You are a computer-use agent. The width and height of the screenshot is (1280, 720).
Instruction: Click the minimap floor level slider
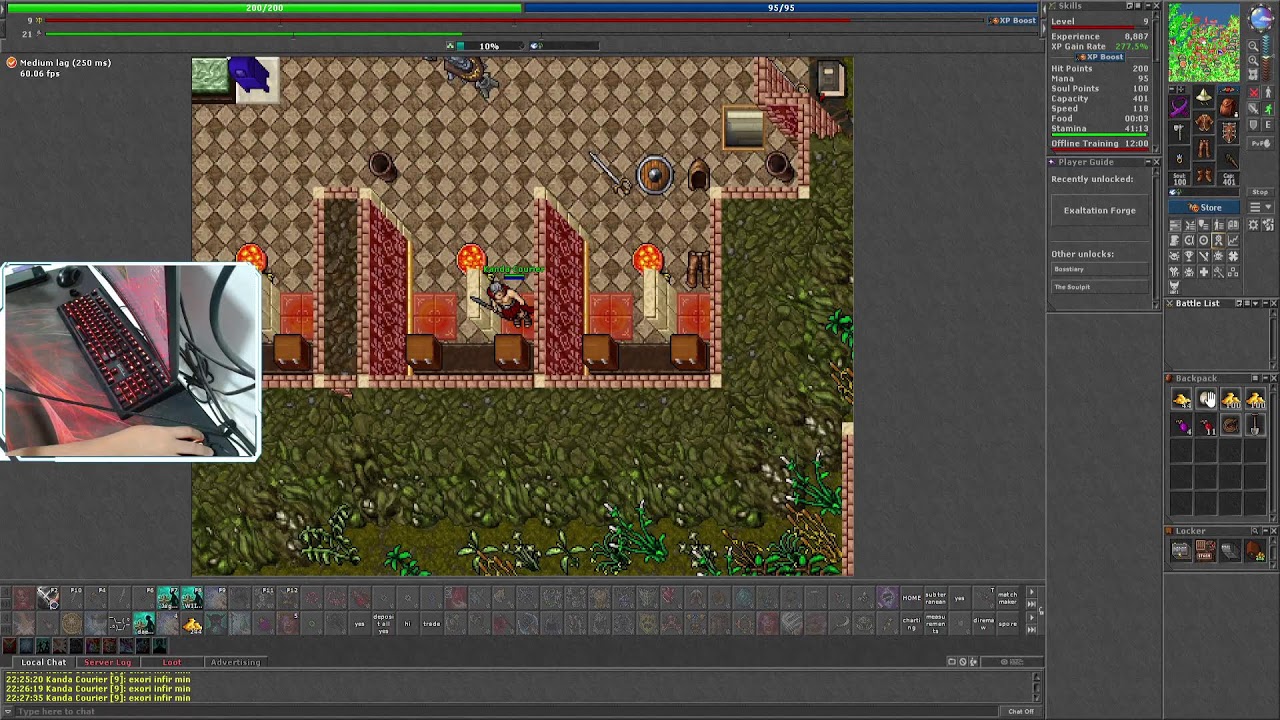pos(1267,58)
